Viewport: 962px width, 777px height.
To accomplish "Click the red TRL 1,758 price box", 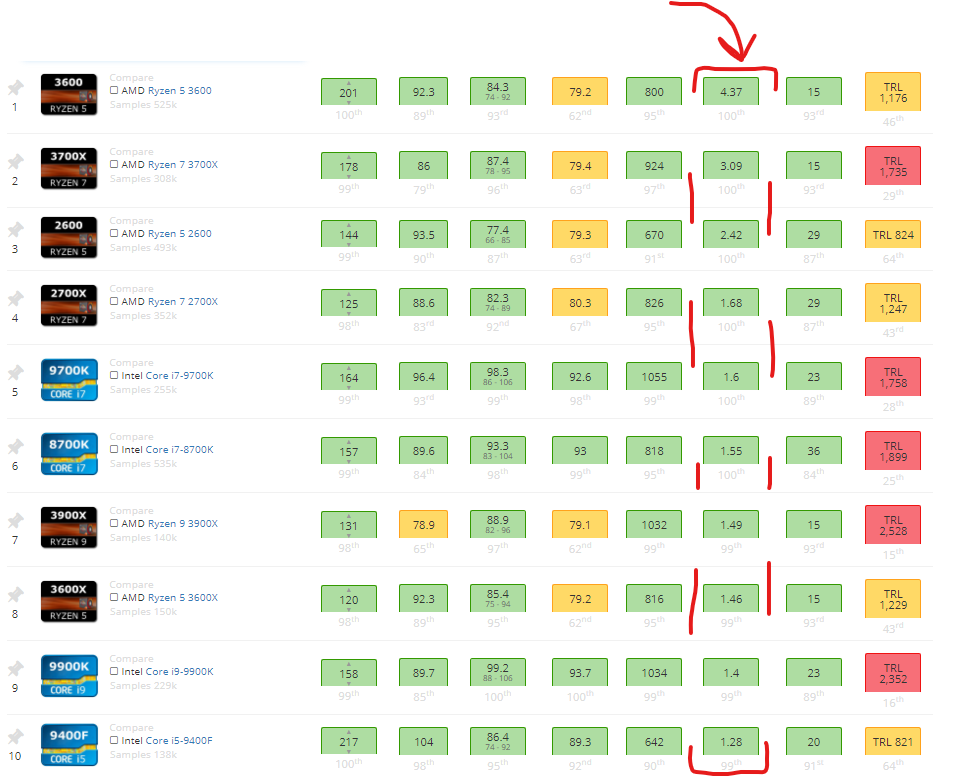I will tap(893, 377).
